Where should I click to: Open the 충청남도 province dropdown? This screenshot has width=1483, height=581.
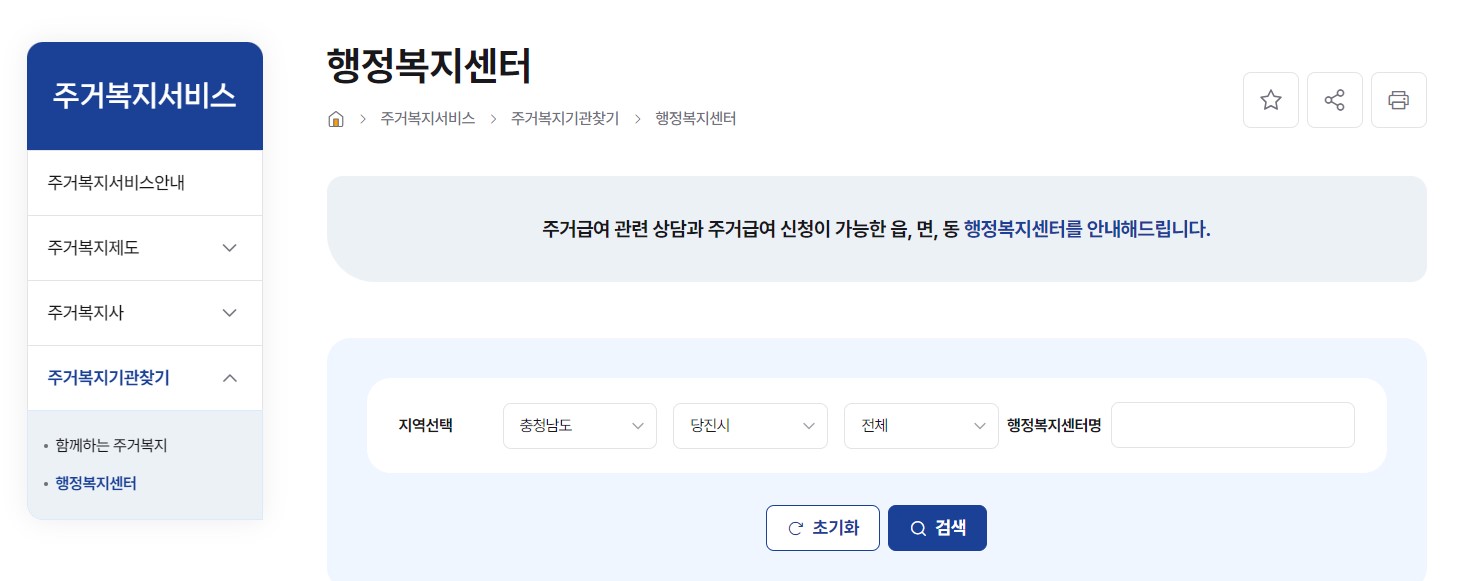(579, 425)
